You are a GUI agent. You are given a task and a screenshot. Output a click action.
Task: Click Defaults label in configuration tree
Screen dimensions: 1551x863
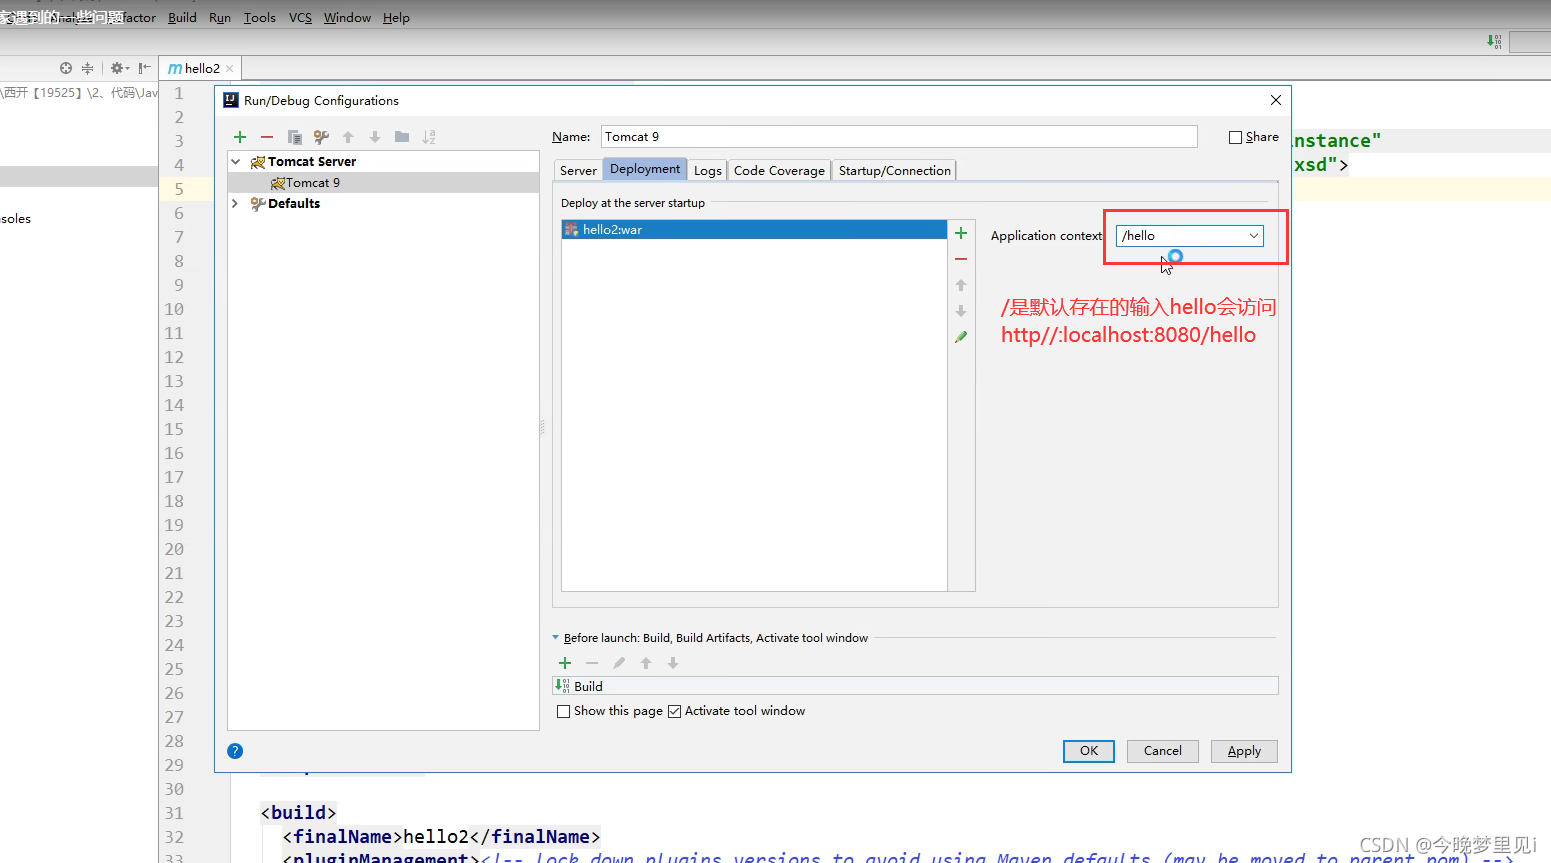tap(294, 203)
